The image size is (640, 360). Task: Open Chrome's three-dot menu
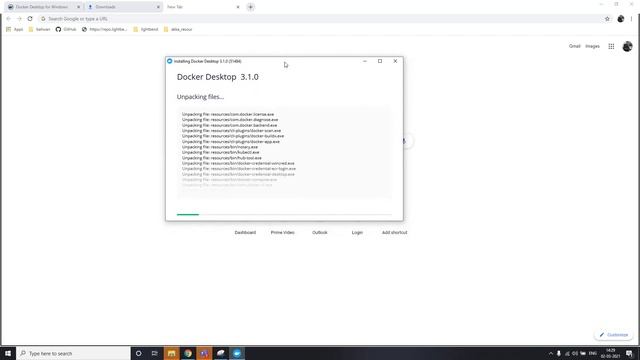pyautogui.click(x=631, y=19)
